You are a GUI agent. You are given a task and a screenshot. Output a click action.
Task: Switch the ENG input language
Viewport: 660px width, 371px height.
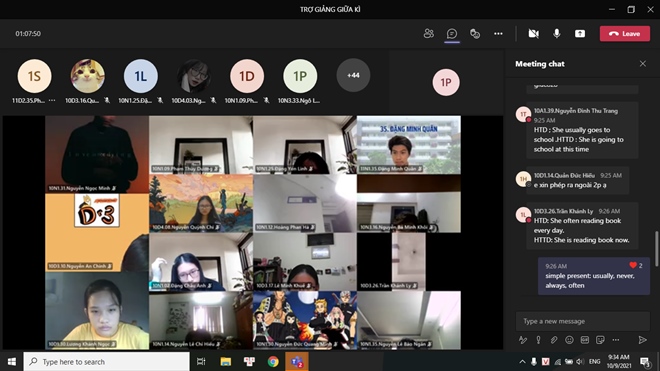pos(594,362)
